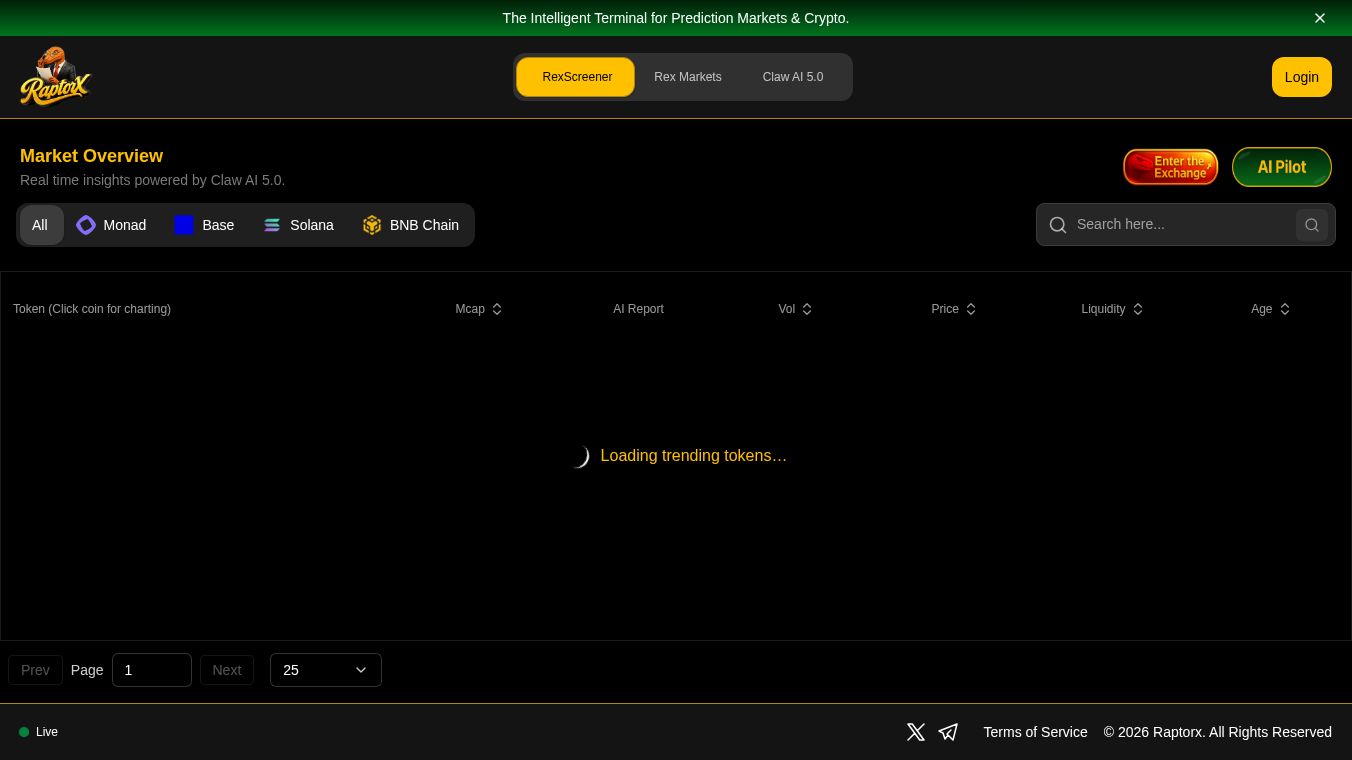Click the magnifier icon inside search field

tap(1058, 225)
